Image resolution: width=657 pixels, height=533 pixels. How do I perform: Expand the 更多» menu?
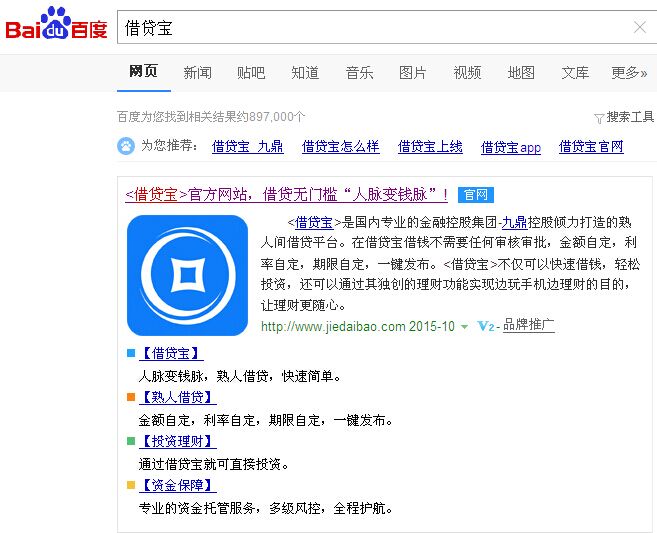tap(629, 72)
